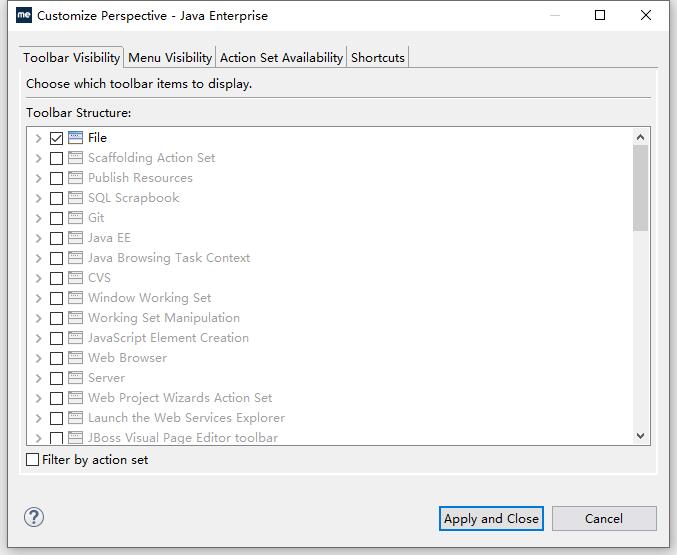This screenshot has width=677, height=555.
Task: Click the JBoss Visual Page Editor toolbar icon
Action: 75,438
